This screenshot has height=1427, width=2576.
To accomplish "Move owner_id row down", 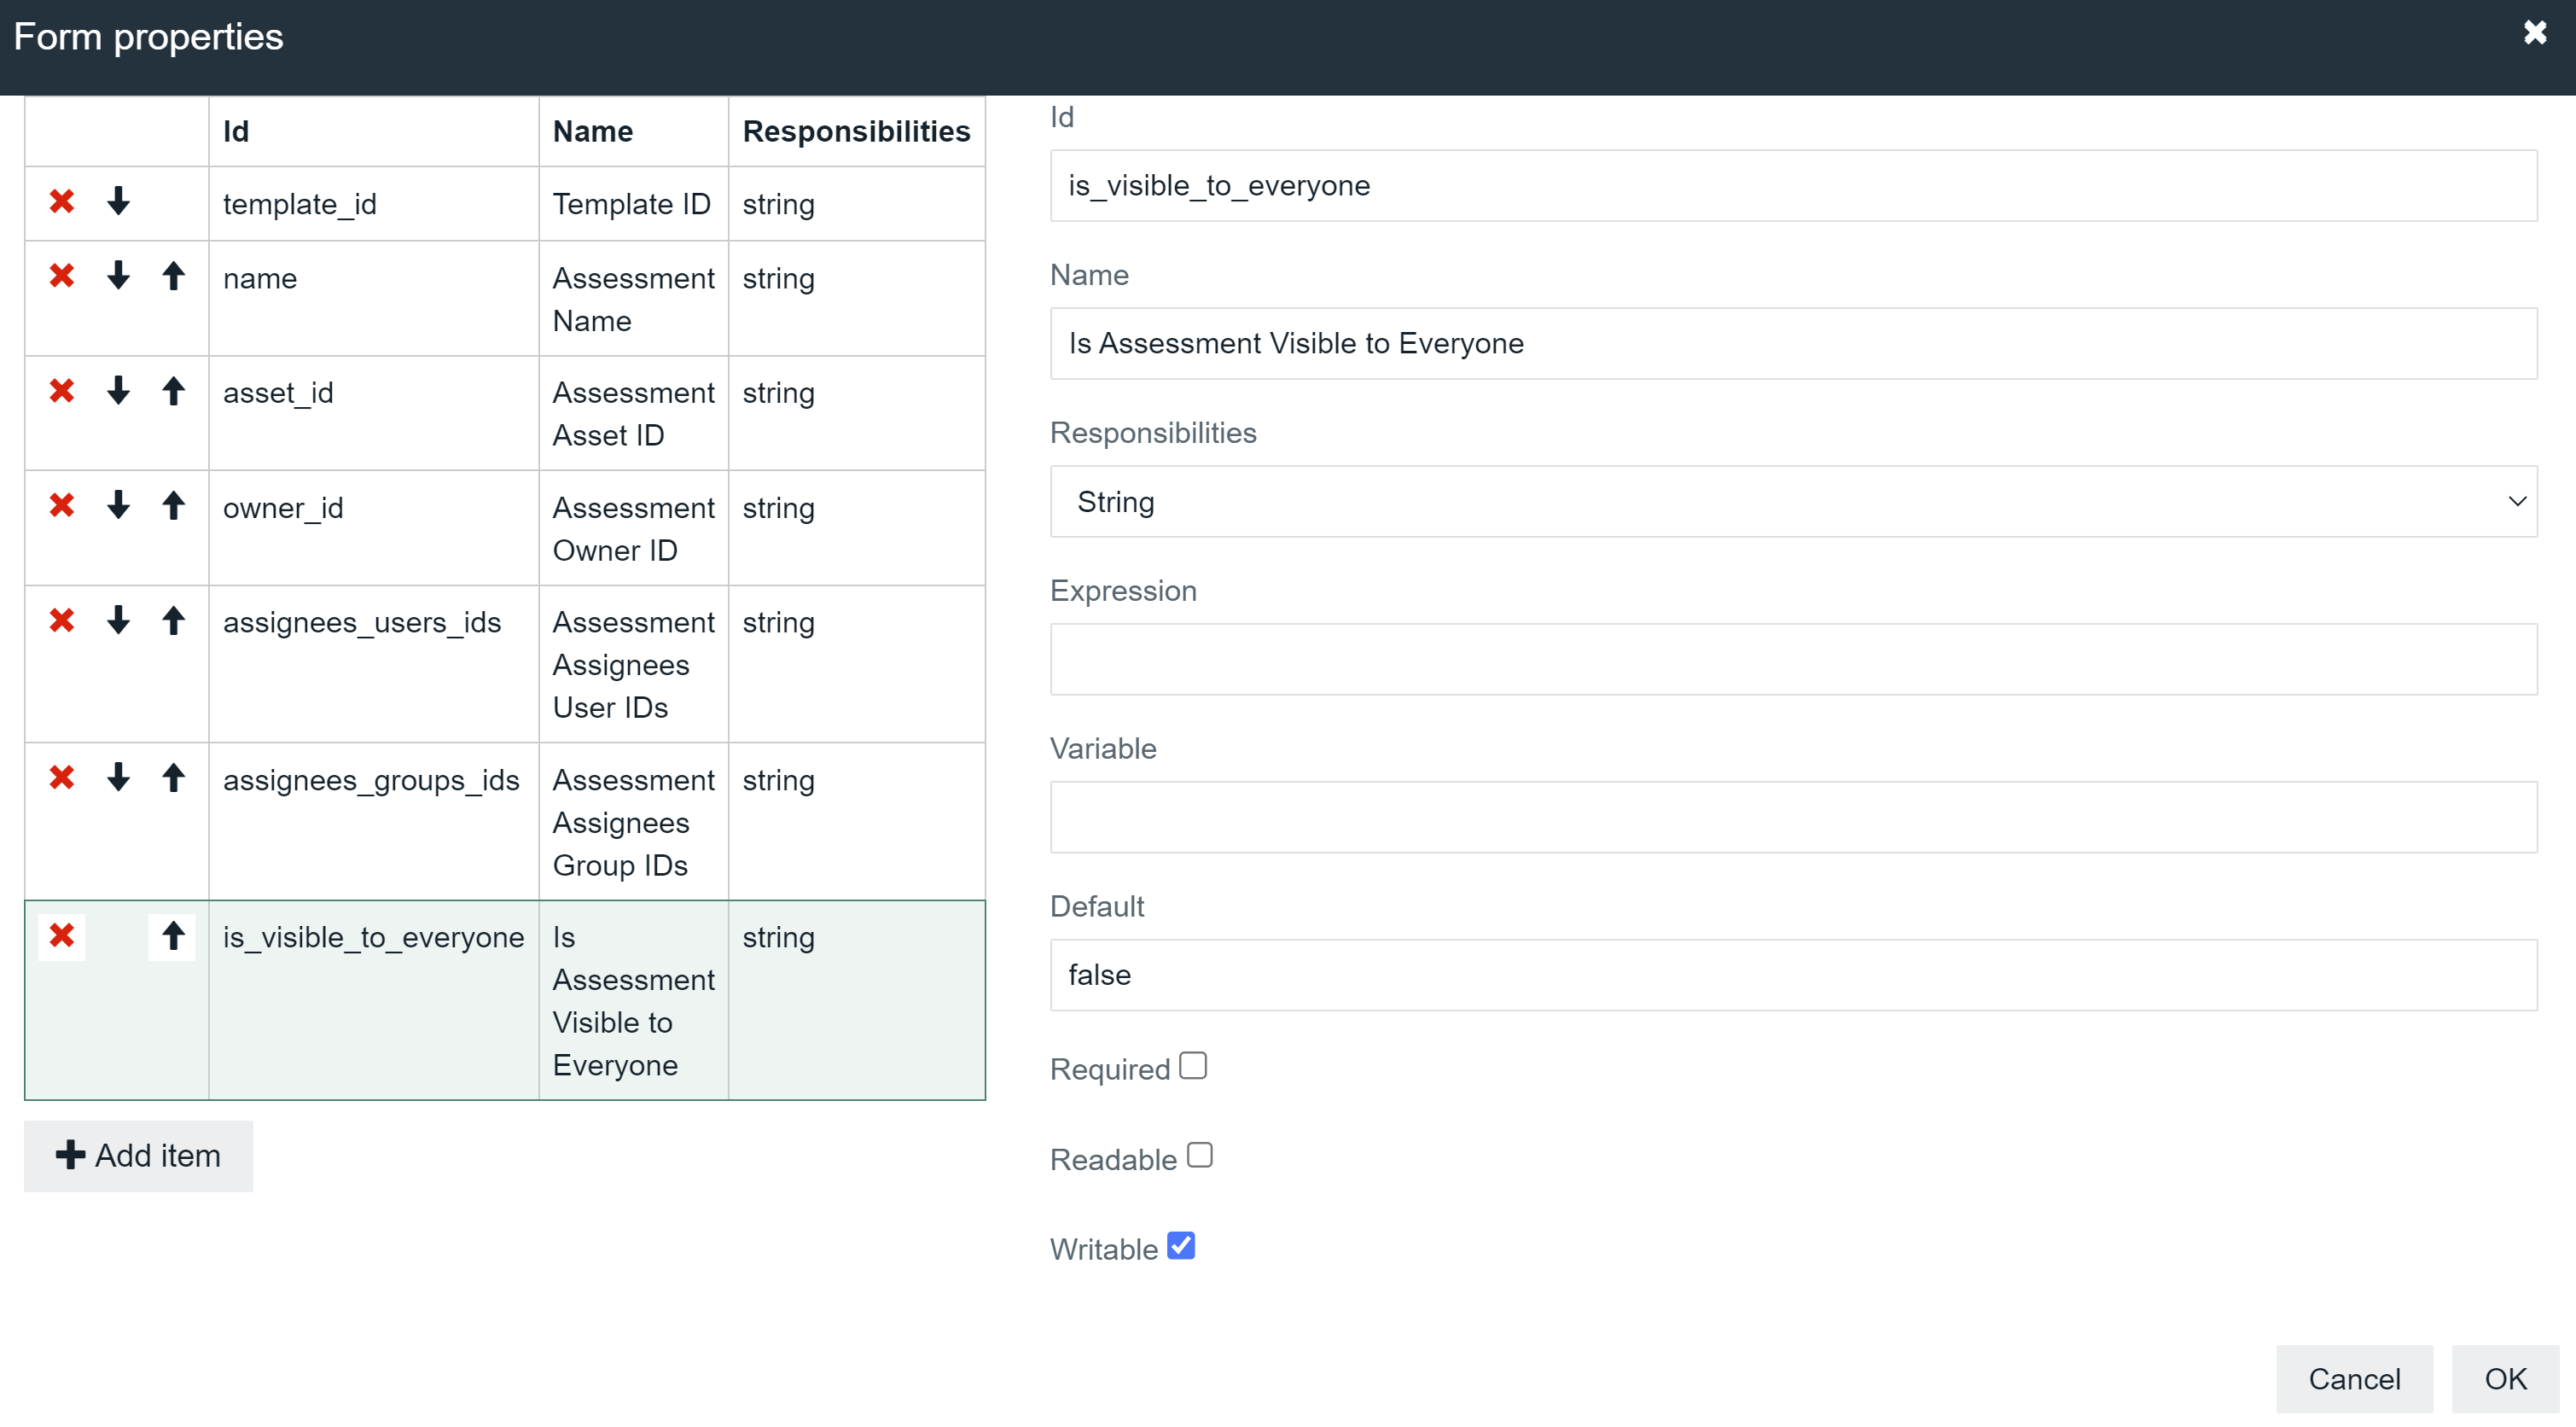I will click(118, 506).
